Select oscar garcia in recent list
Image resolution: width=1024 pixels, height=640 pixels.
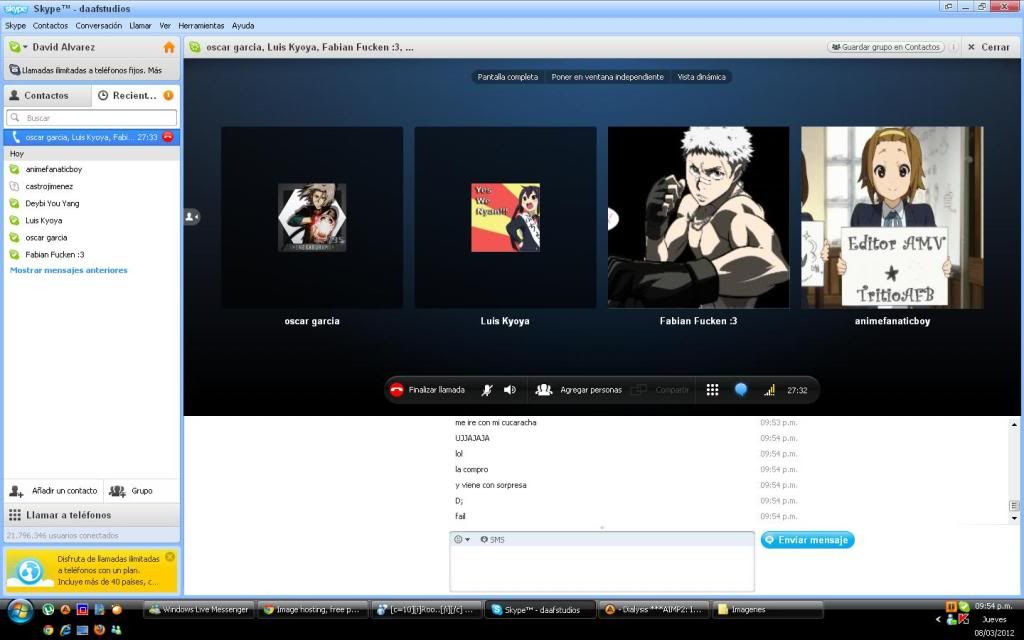click(91, 237)
